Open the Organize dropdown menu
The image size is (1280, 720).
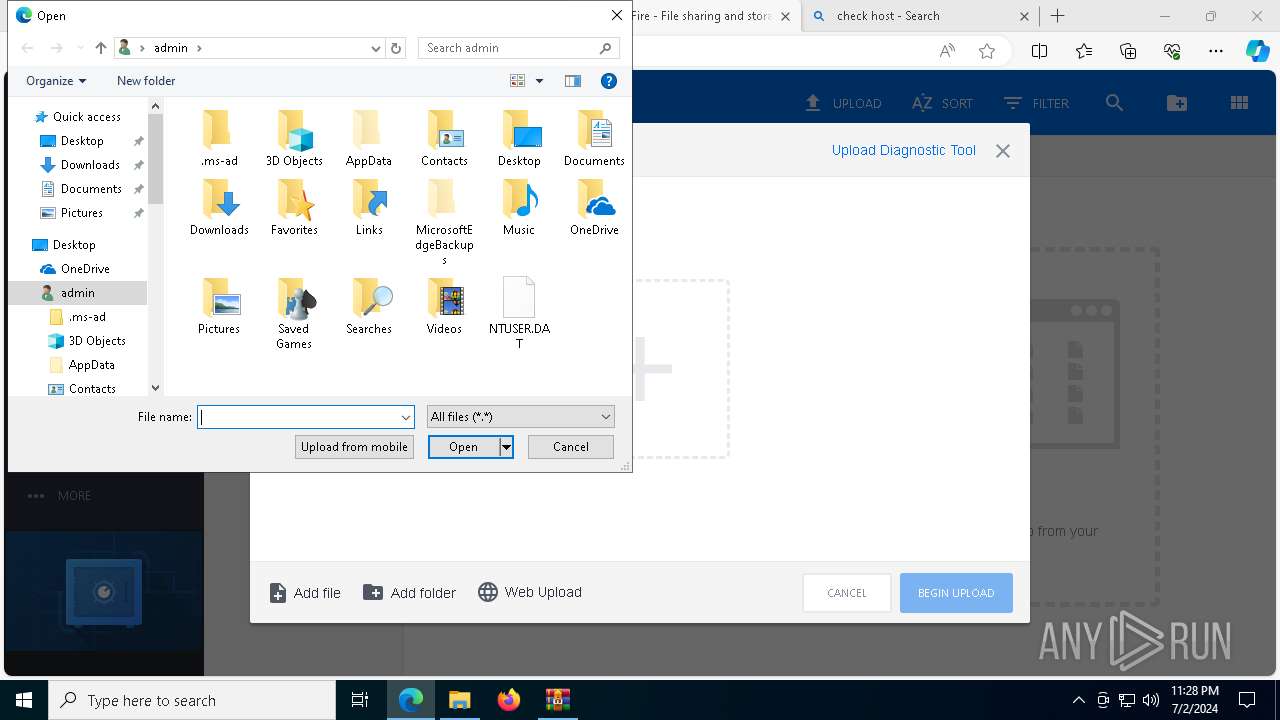(x=56, y=81)
